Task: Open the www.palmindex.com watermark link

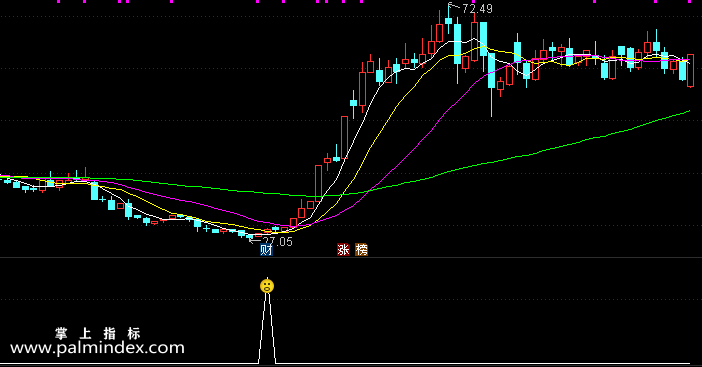Action: (x=97, y=348)
